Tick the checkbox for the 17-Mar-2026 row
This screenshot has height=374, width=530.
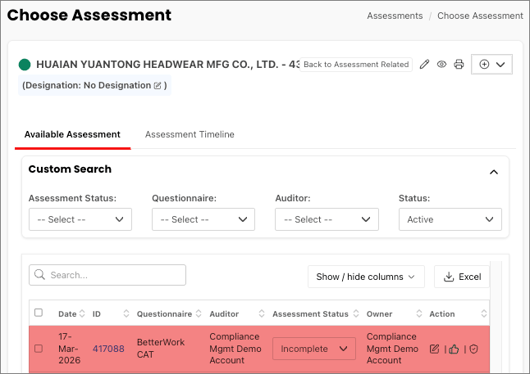(x=39, y=348)
